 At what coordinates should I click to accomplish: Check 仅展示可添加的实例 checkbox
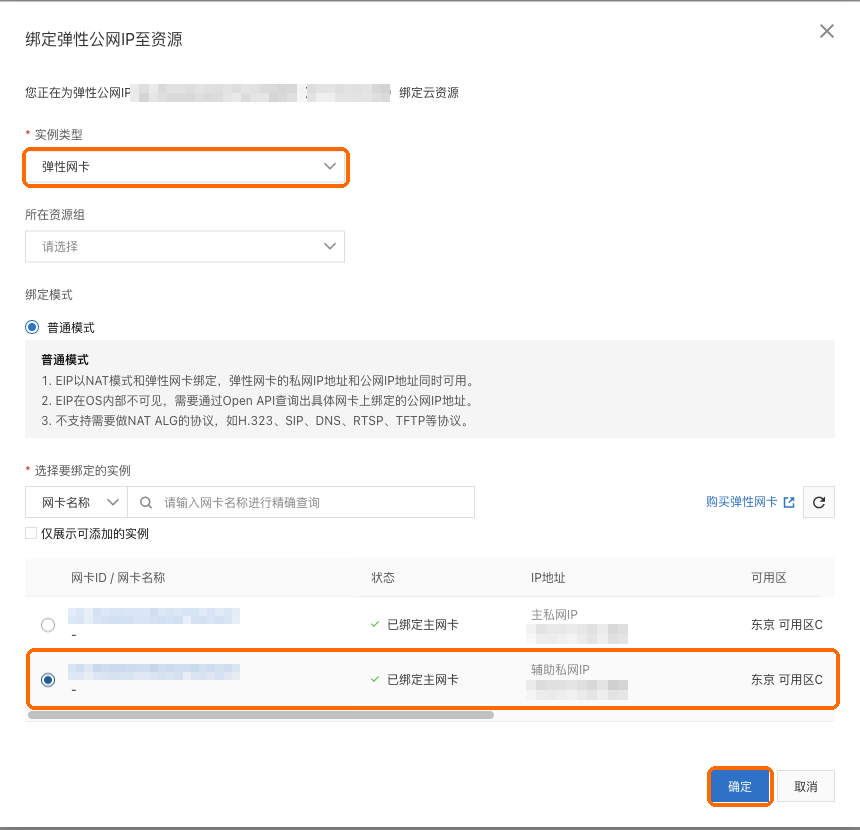click(x=31, y=533)
